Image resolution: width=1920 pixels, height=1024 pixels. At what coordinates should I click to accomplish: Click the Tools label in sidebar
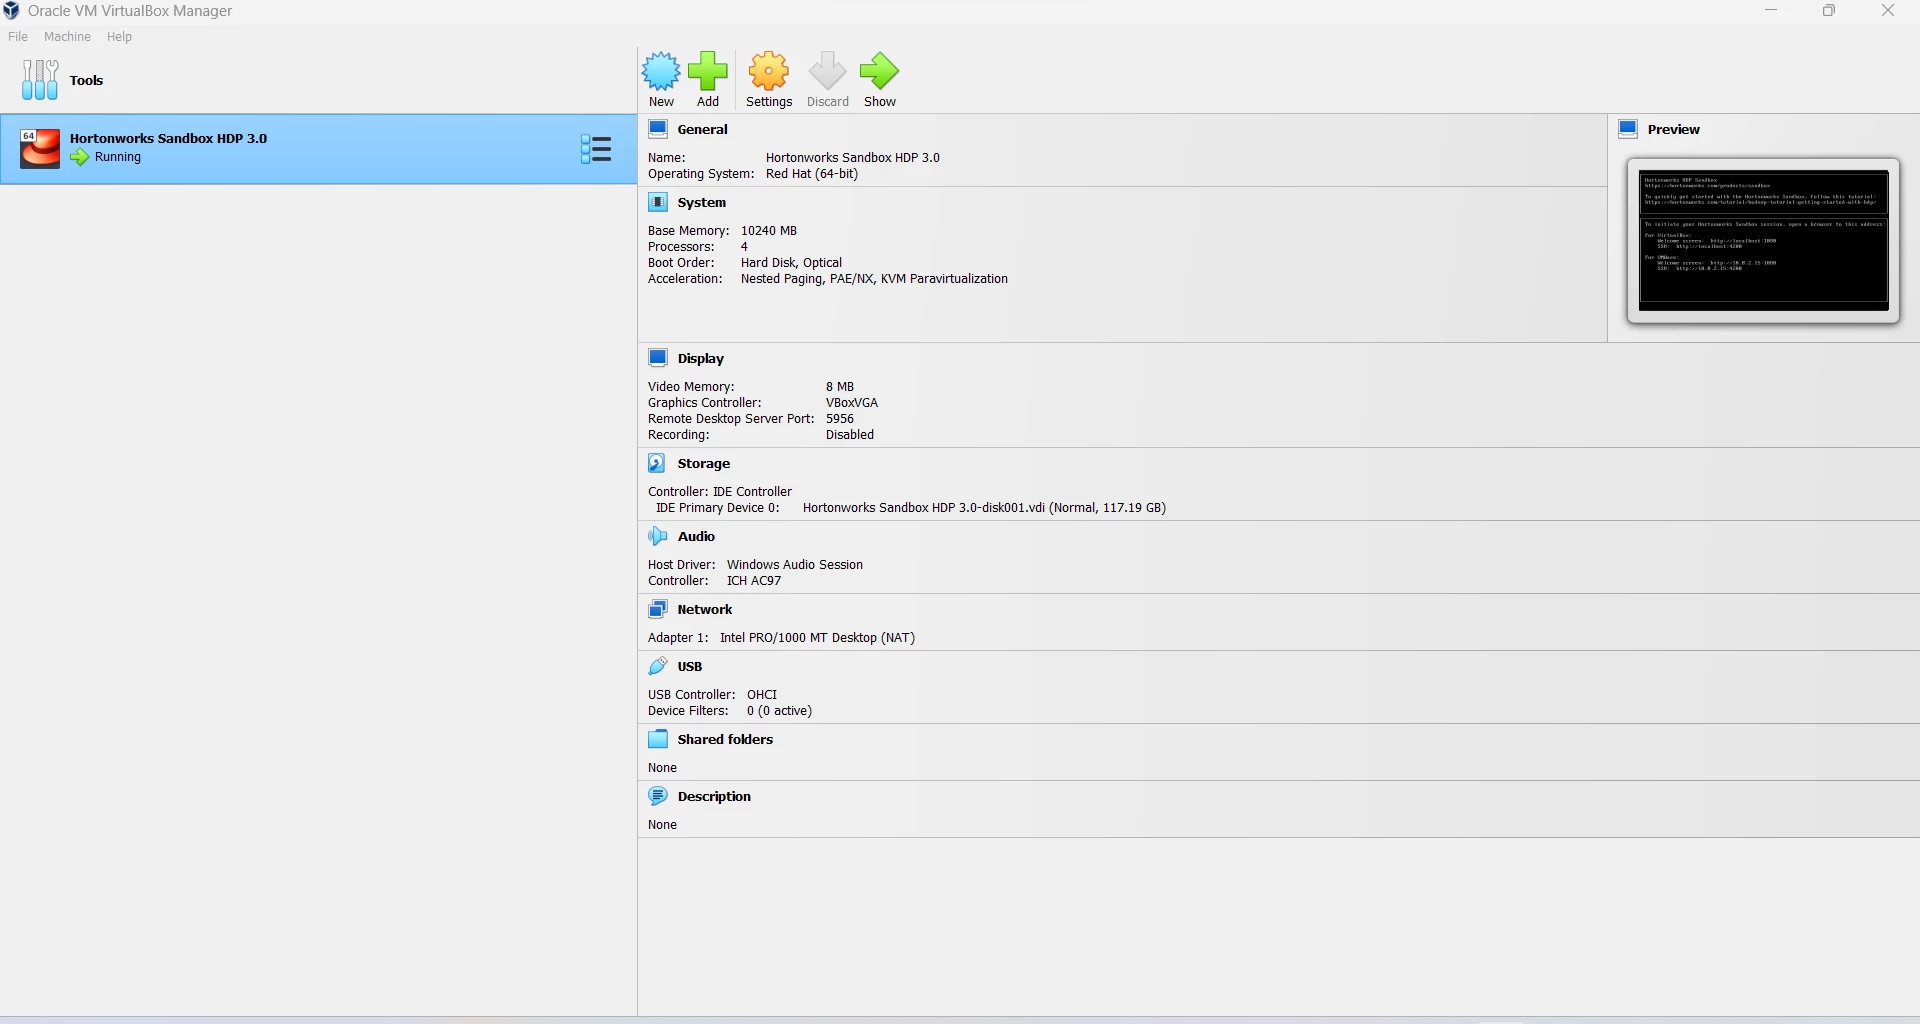coord(86,80)
